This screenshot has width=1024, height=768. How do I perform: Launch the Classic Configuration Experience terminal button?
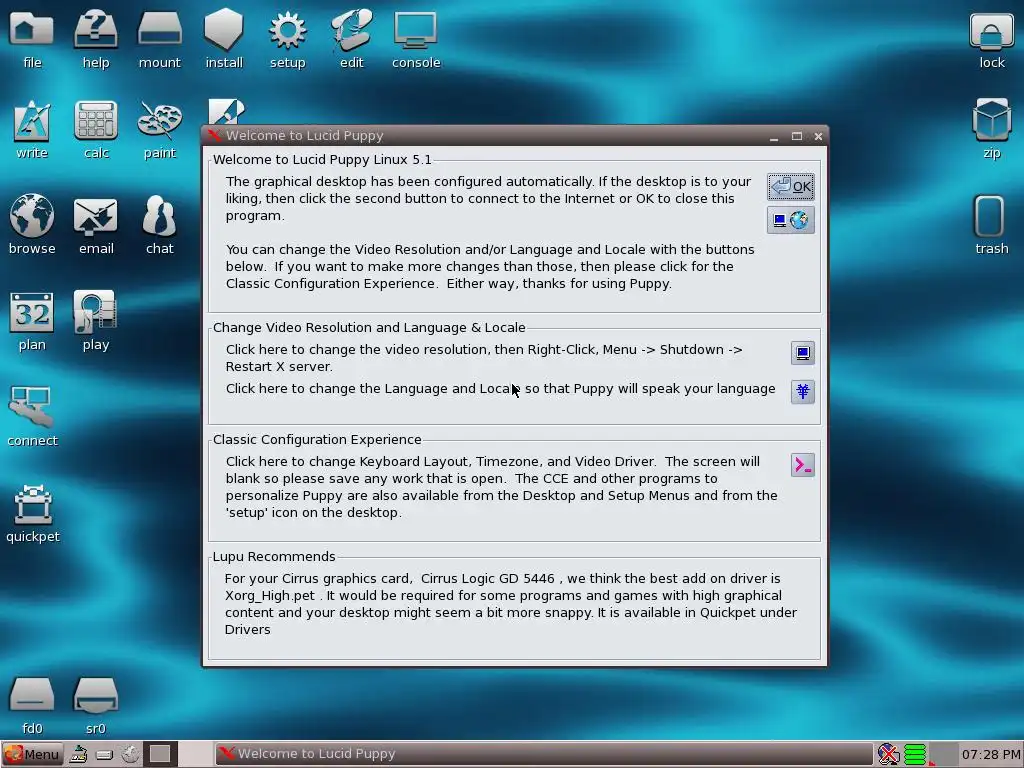803,465
